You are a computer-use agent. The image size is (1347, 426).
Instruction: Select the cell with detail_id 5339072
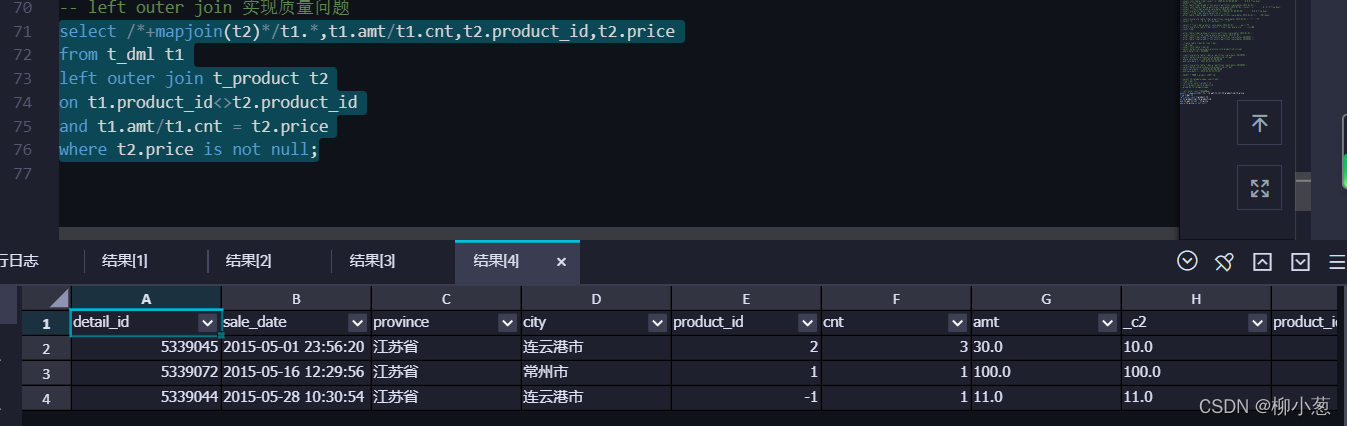click(x=146, y=372)
